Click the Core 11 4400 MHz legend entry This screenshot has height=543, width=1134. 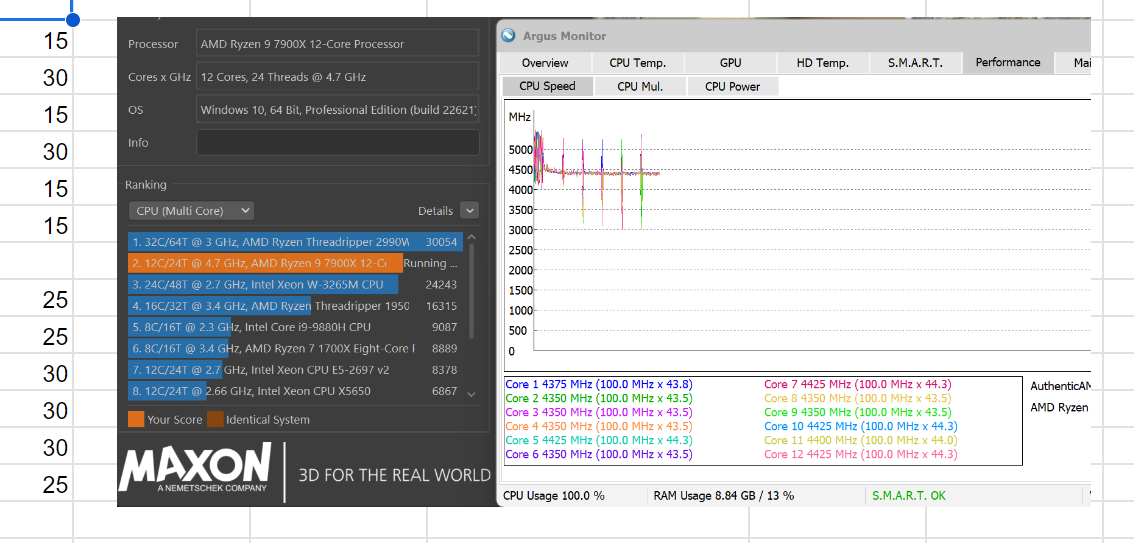(x=861, y=440)
